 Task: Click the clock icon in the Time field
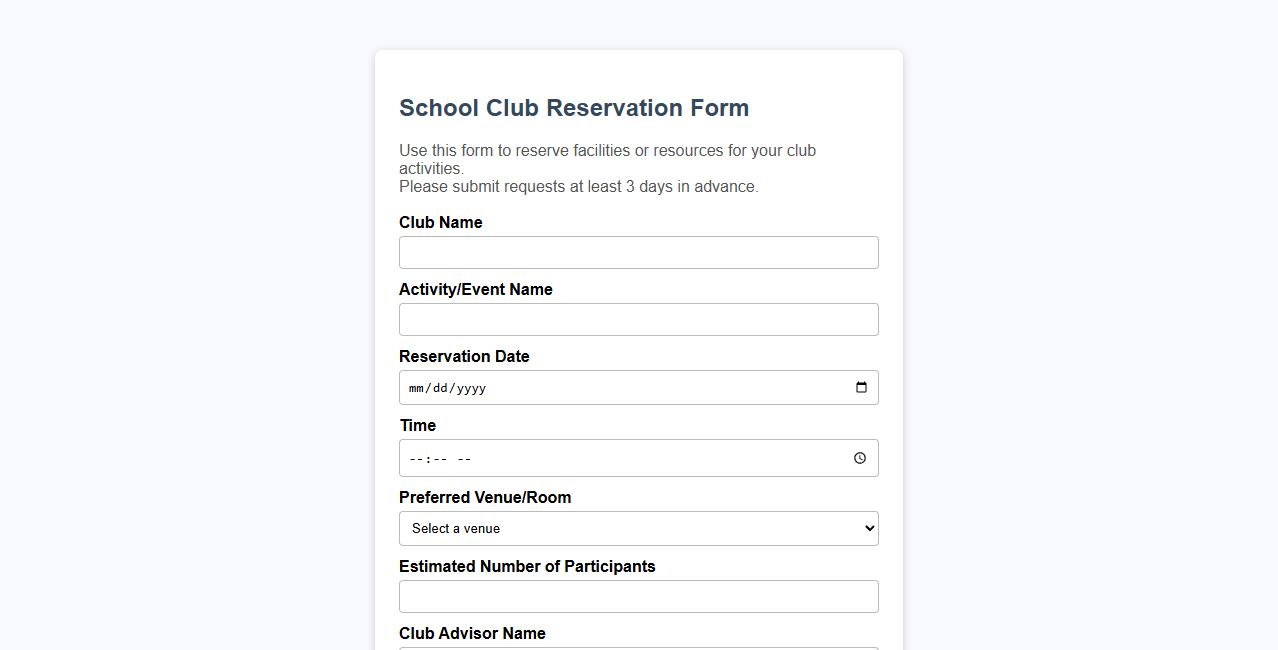pyautogui.click(x=859, y=458)
